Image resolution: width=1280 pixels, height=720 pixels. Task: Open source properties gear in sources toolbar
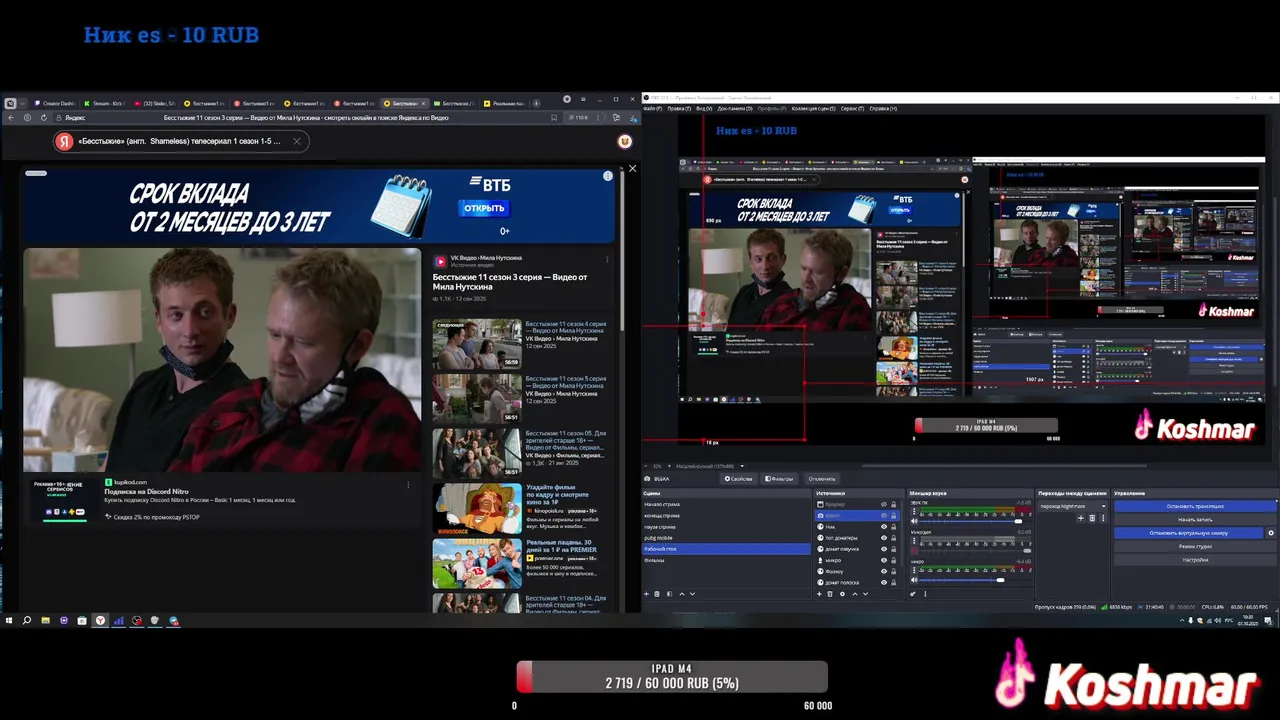click(842, 594)
